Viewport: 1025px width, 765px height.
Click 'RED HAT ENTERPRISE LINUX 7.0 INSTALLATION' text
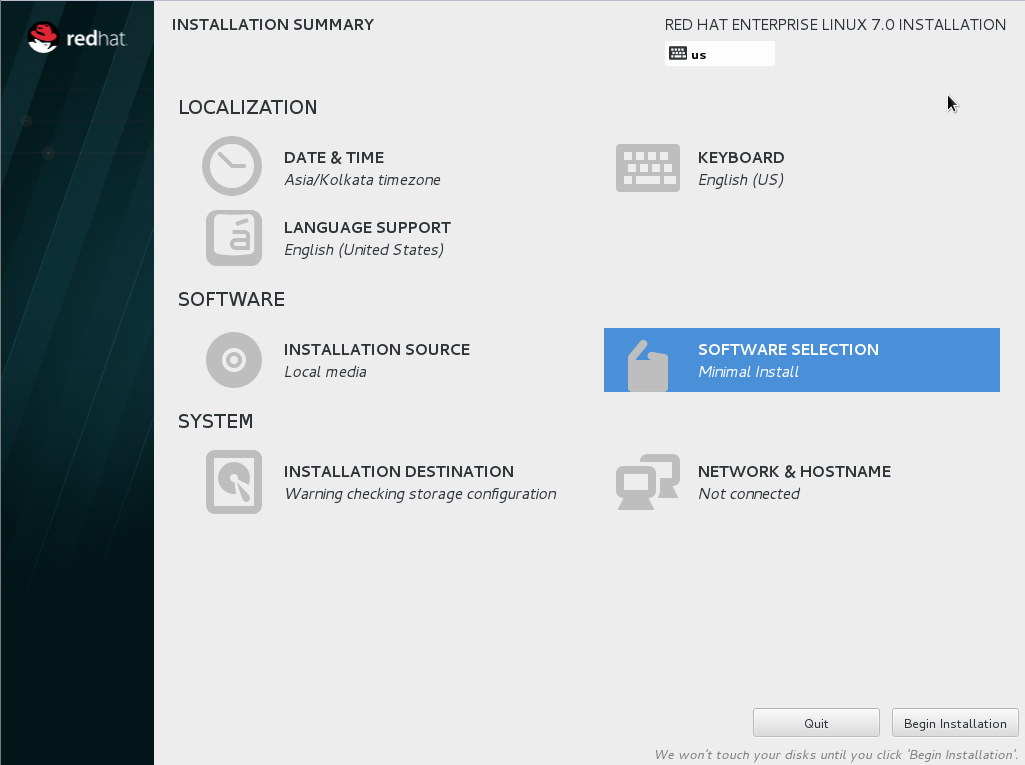coord(835,25)
